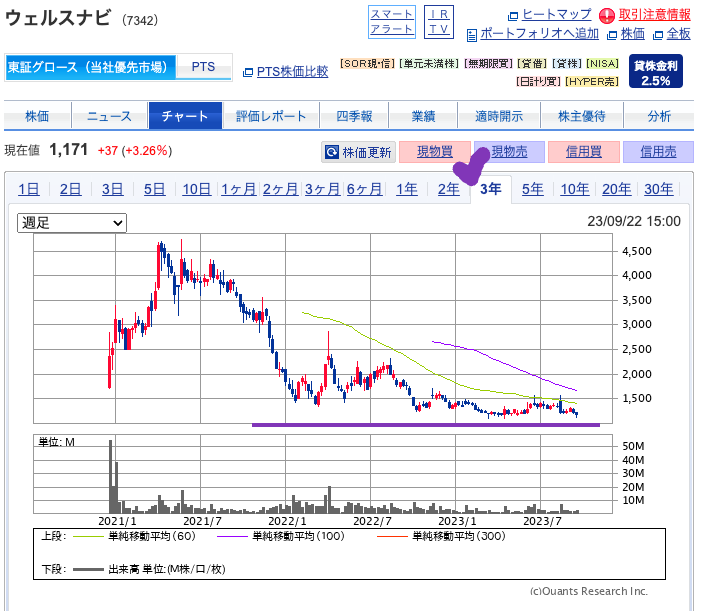Select the 1年 chart period

[x=407, y=189]
